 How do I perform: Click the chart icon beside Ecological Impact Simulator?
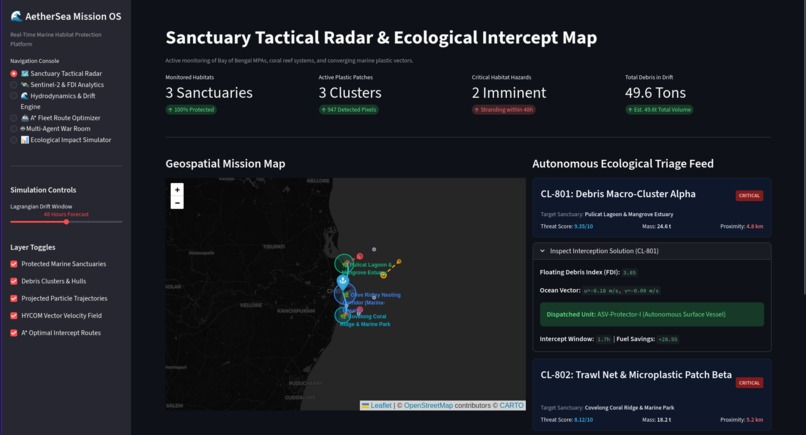25,140
